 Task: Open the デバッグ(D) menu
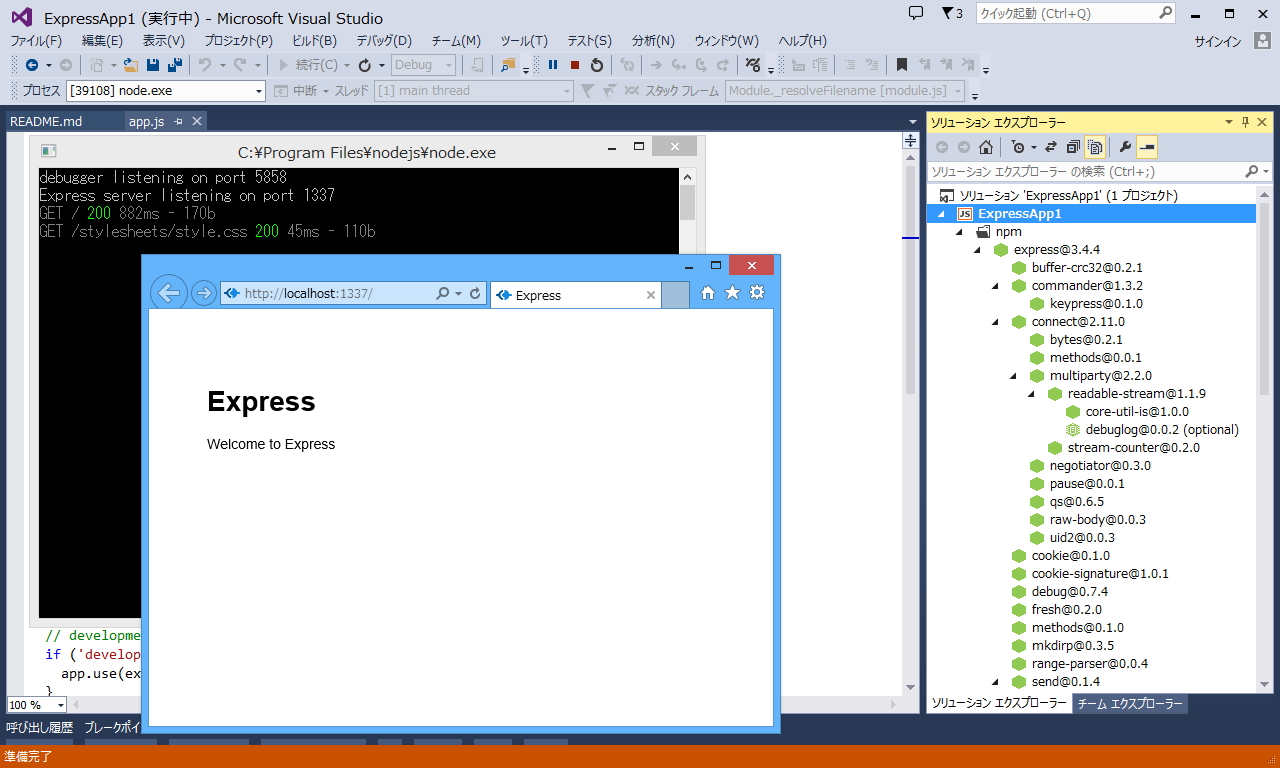pyautogui.click(x=384, y=41)
